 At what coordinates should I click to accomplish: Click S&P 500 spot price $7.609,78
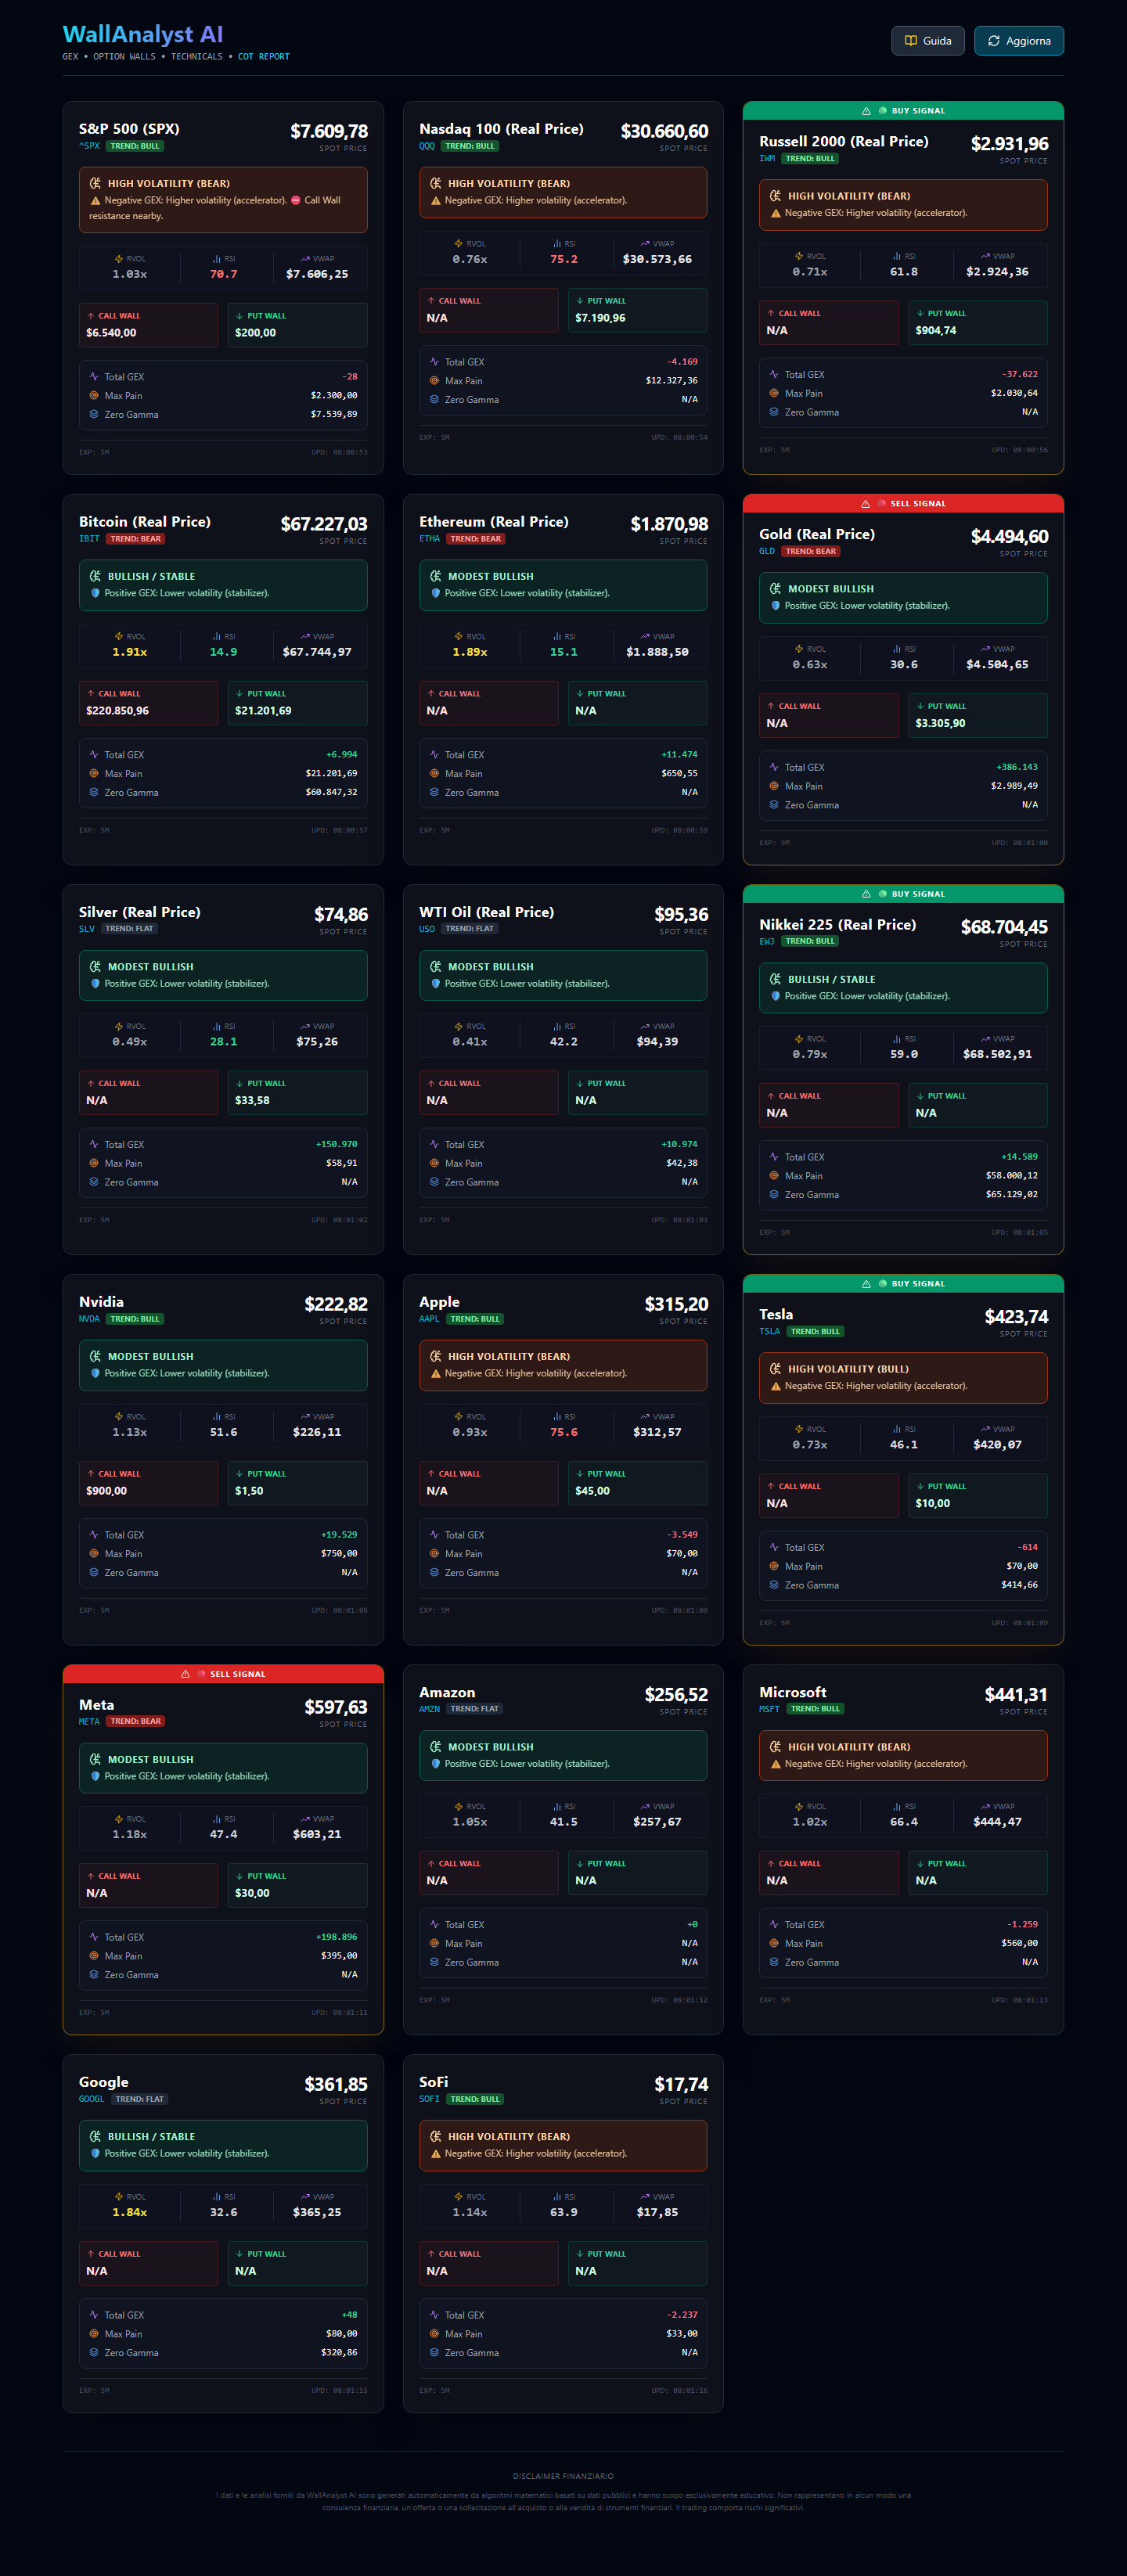(329, 131)
